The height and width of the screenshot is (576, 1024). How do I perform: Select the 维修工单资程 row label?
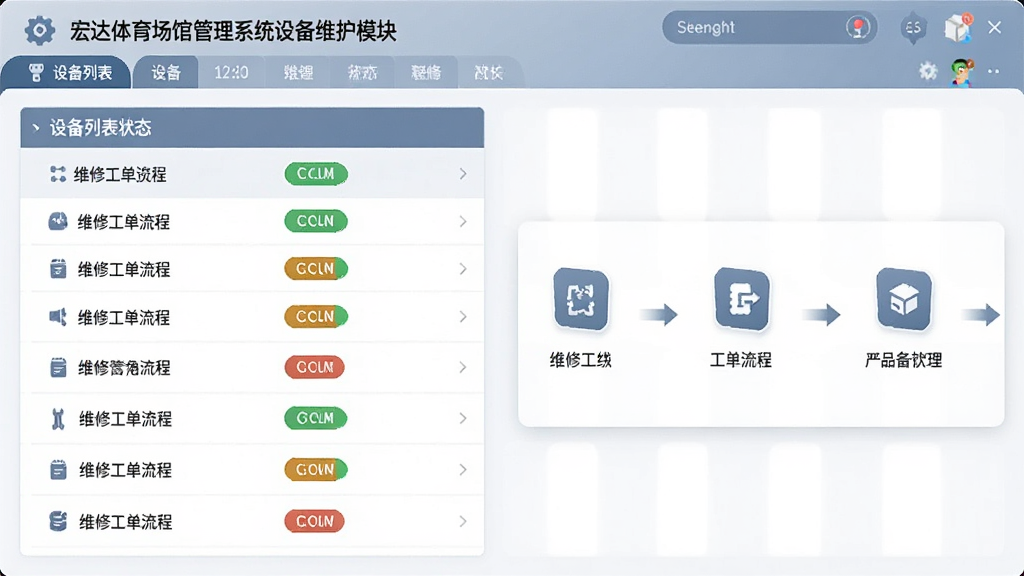coord(120,174)
